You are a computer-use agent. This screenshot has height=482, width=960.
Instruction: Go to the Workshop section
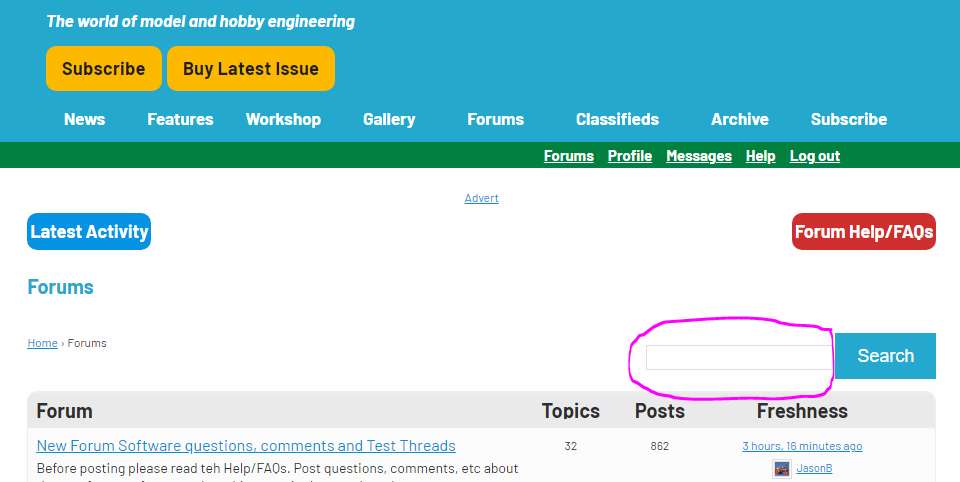[283, 119]
